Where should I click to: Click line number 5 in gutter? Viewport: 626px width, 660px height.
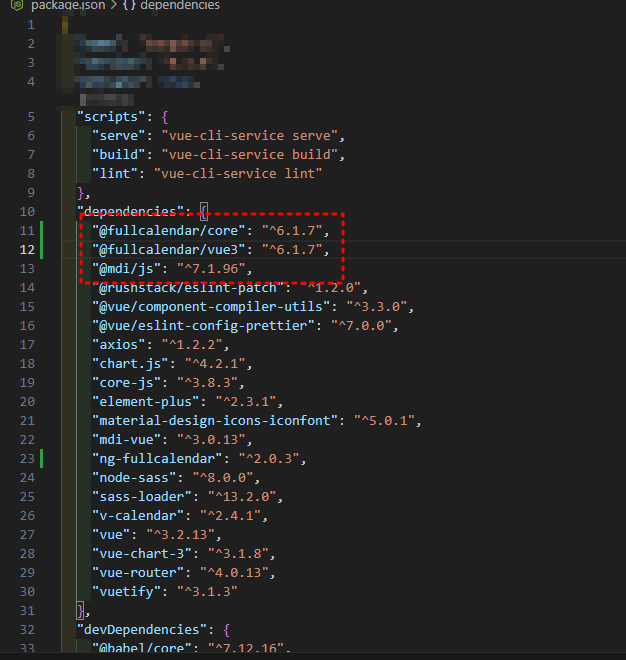click(x=31, y=117)
